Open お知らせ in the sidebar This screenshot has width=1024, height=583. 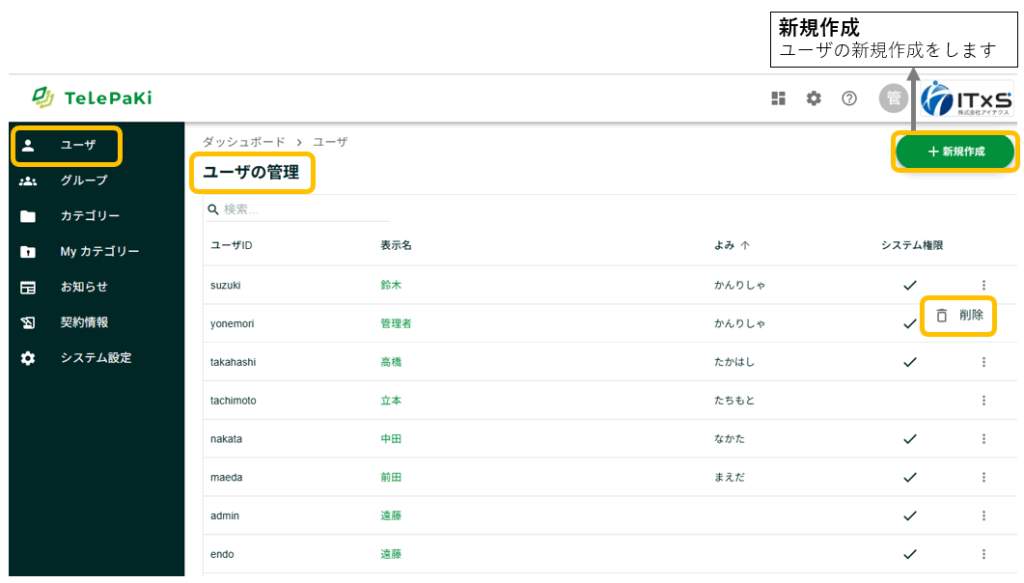(83, 287)
